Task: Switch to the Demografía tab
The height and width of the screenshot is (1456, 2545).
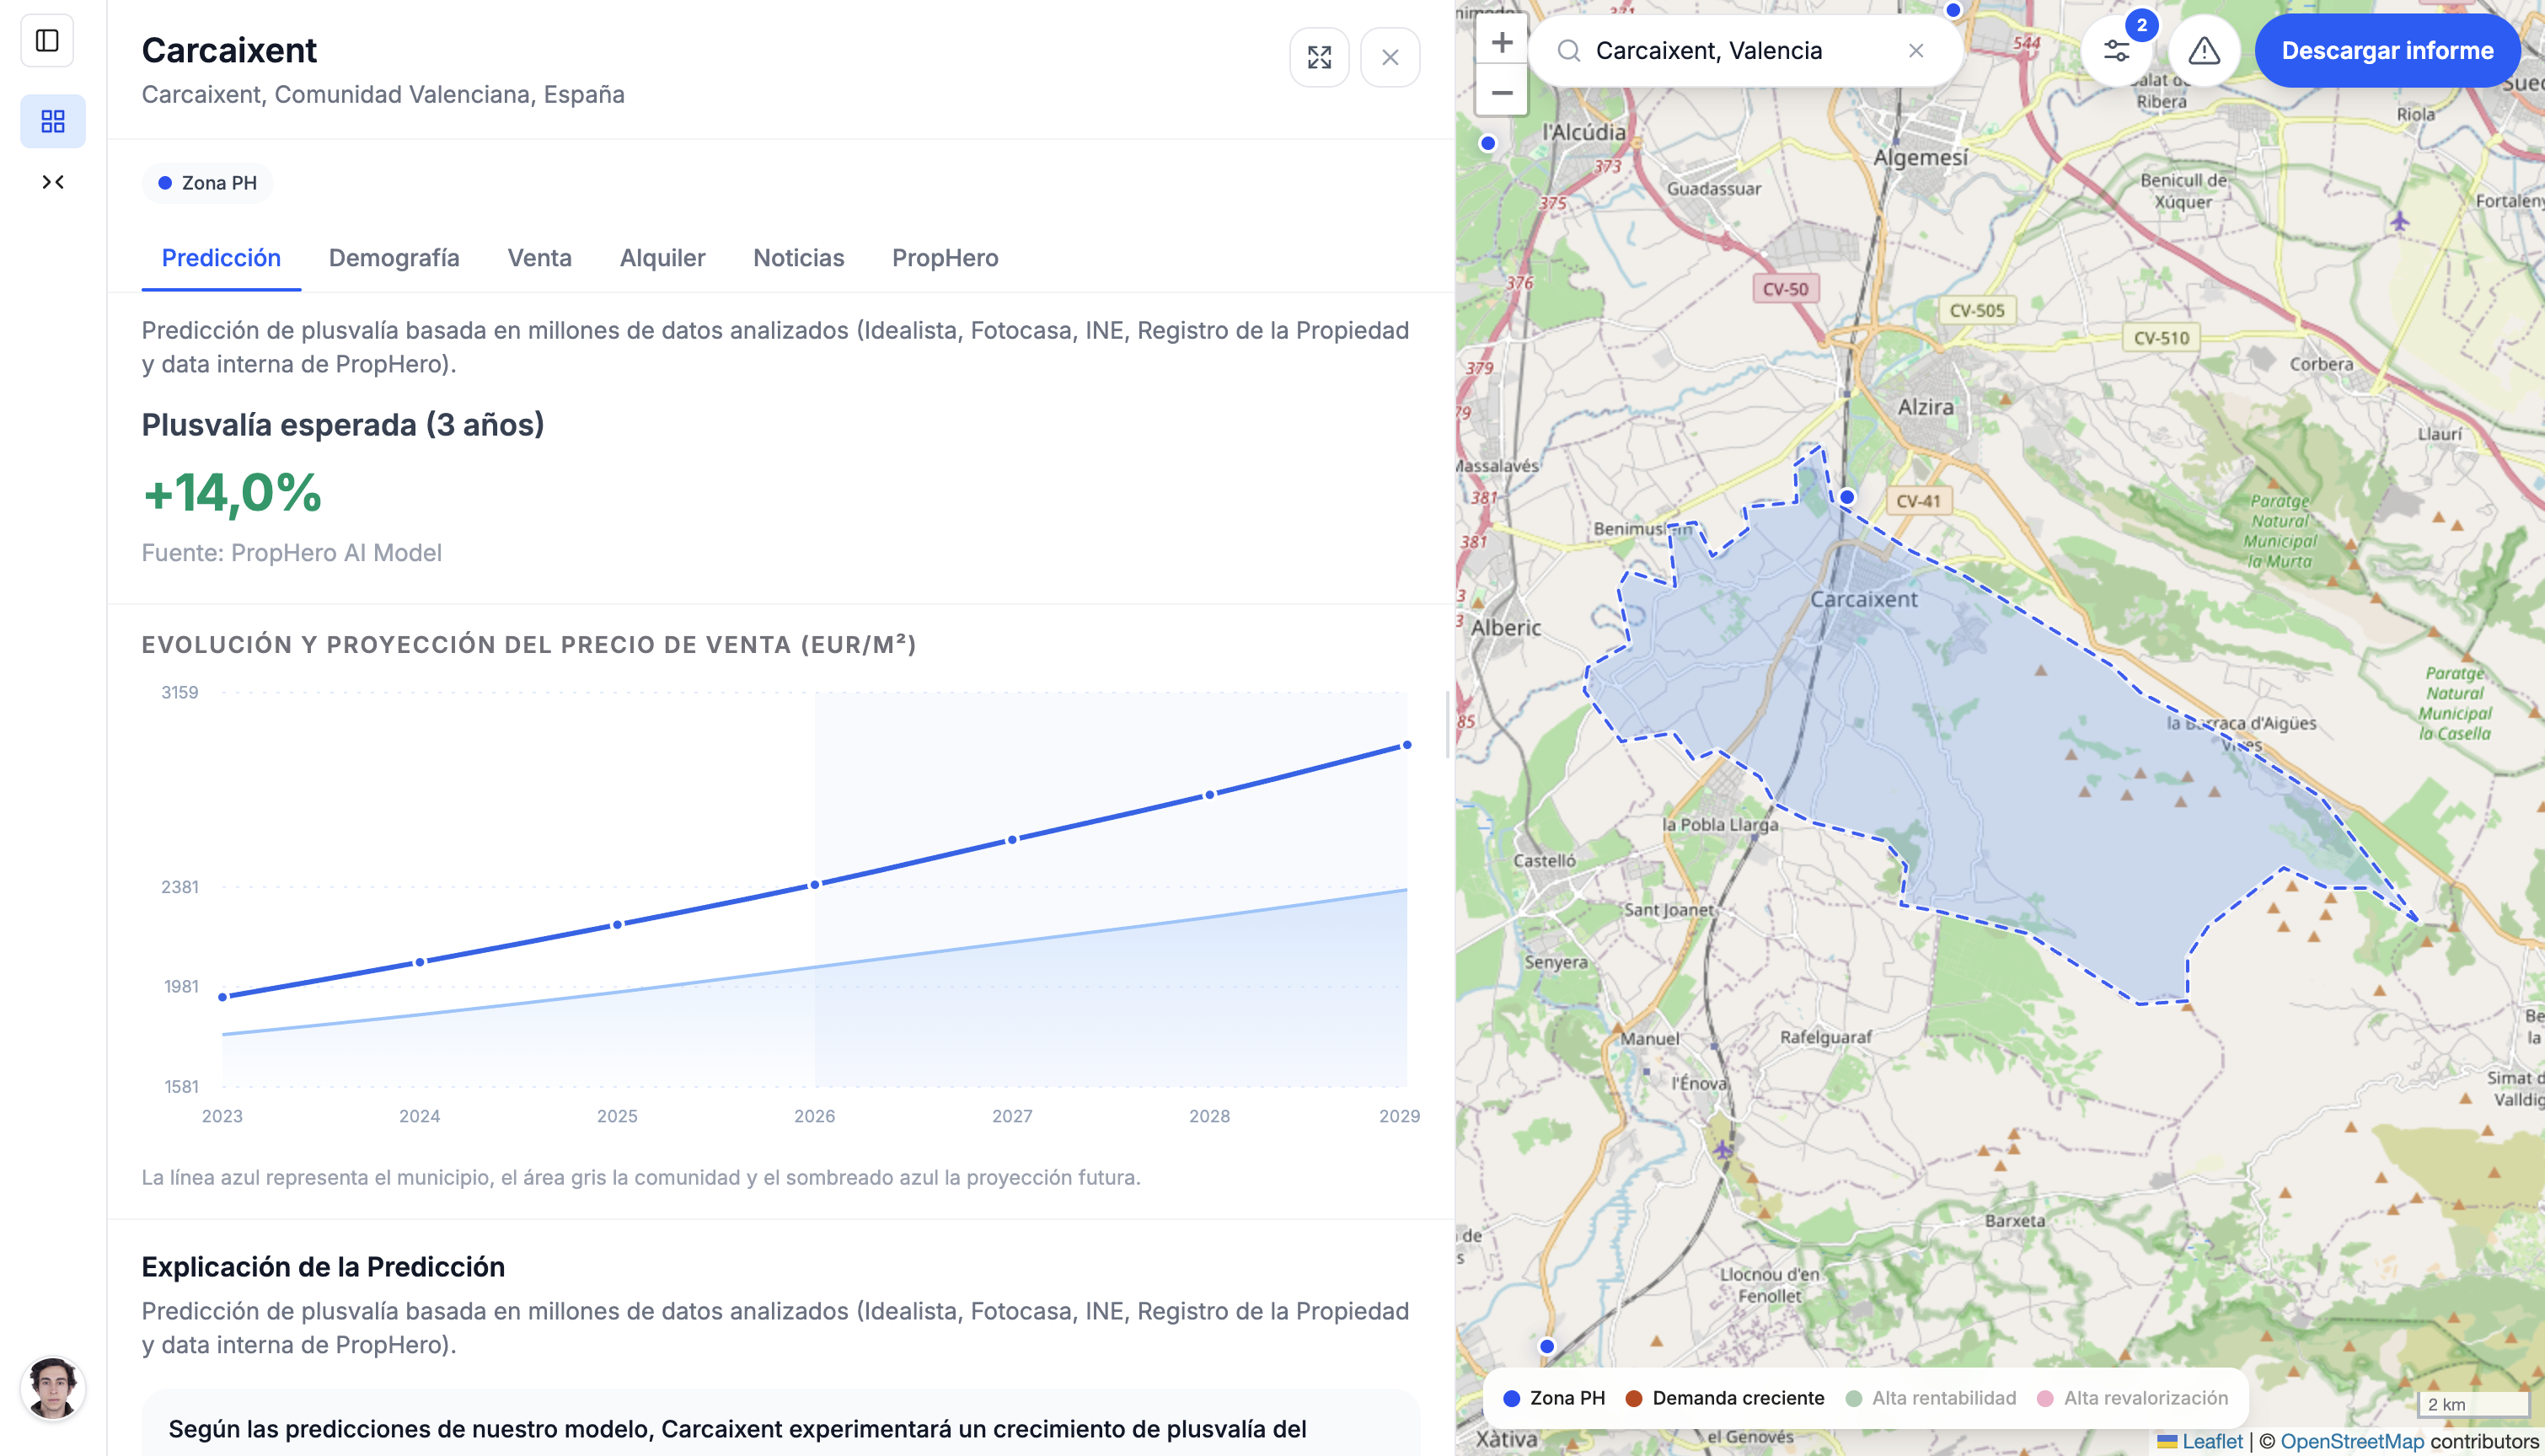Action: tap(393, 258)
